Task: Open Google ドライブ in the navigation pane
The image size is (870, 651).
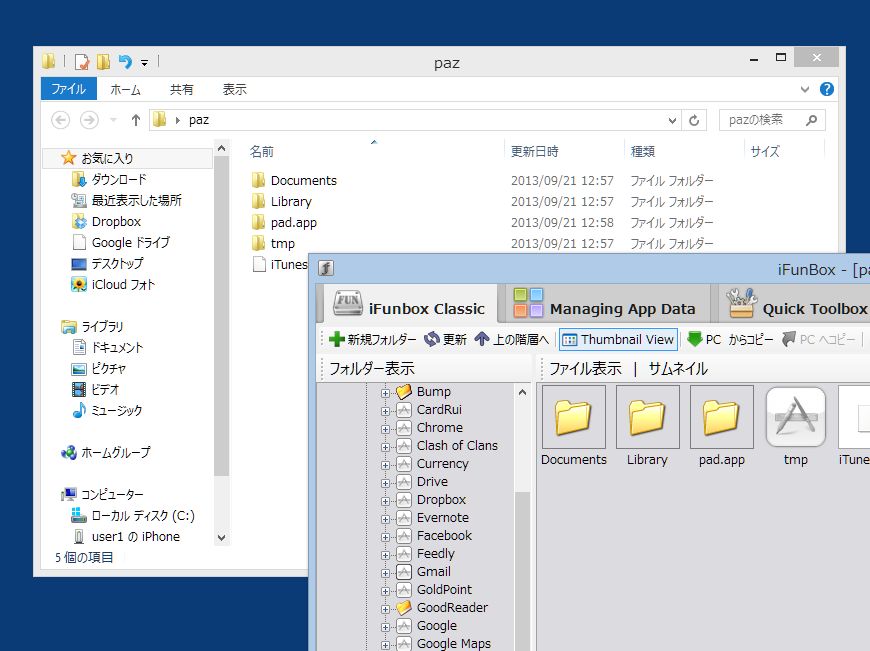Action: (x=130, y=243)
